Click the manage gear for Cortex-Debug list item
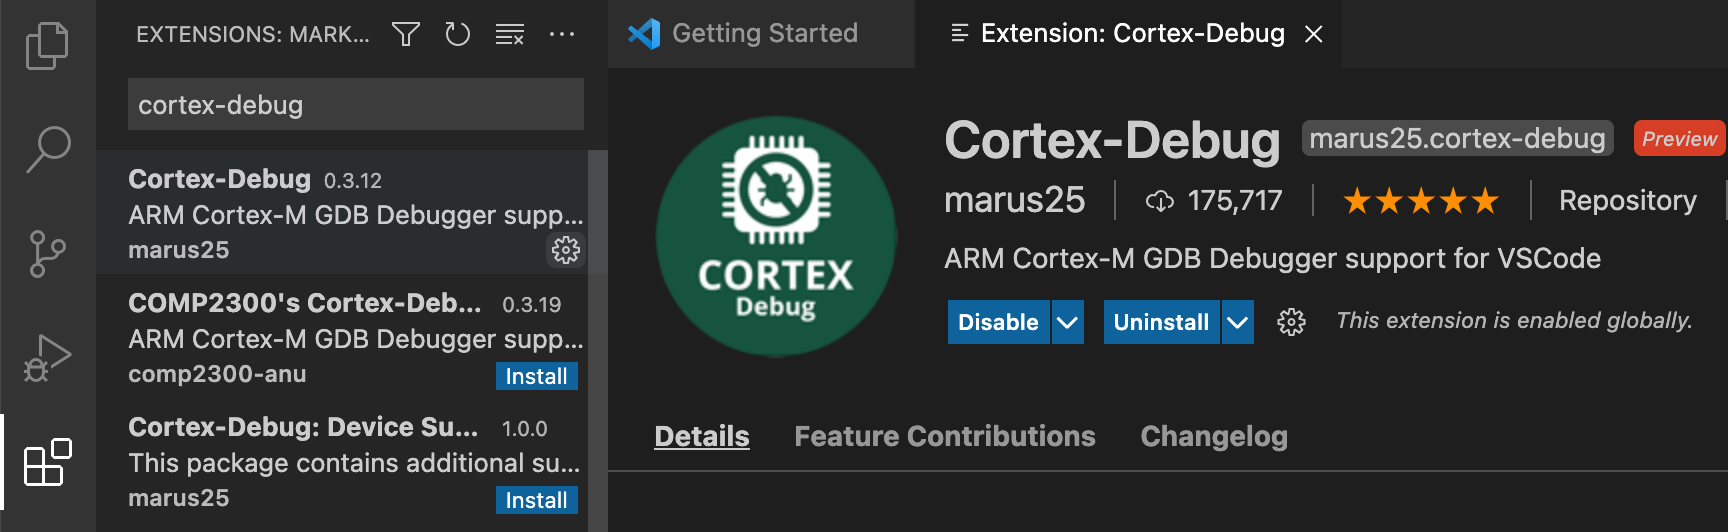This screenshot has width=1728, height=532. [x=566, y=250]
